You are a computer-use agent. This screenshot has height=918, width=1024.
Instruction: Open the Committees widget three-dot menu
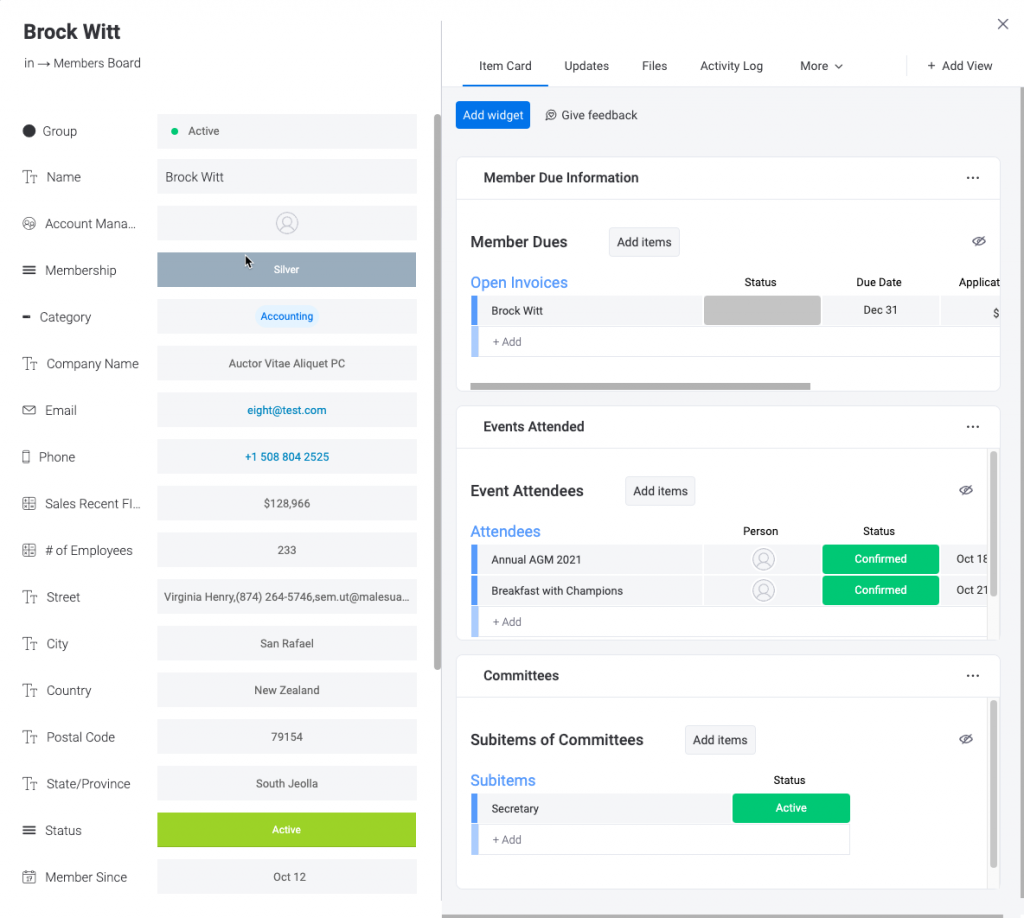(972, 676)
